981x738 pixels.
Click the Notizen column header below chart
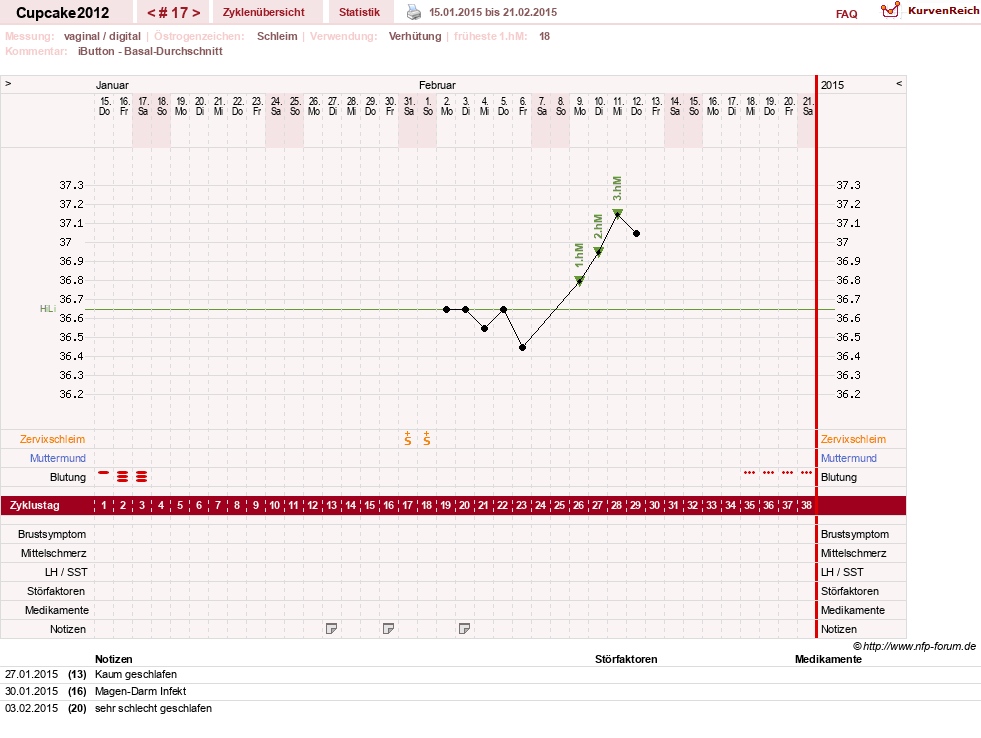[113, 659]
